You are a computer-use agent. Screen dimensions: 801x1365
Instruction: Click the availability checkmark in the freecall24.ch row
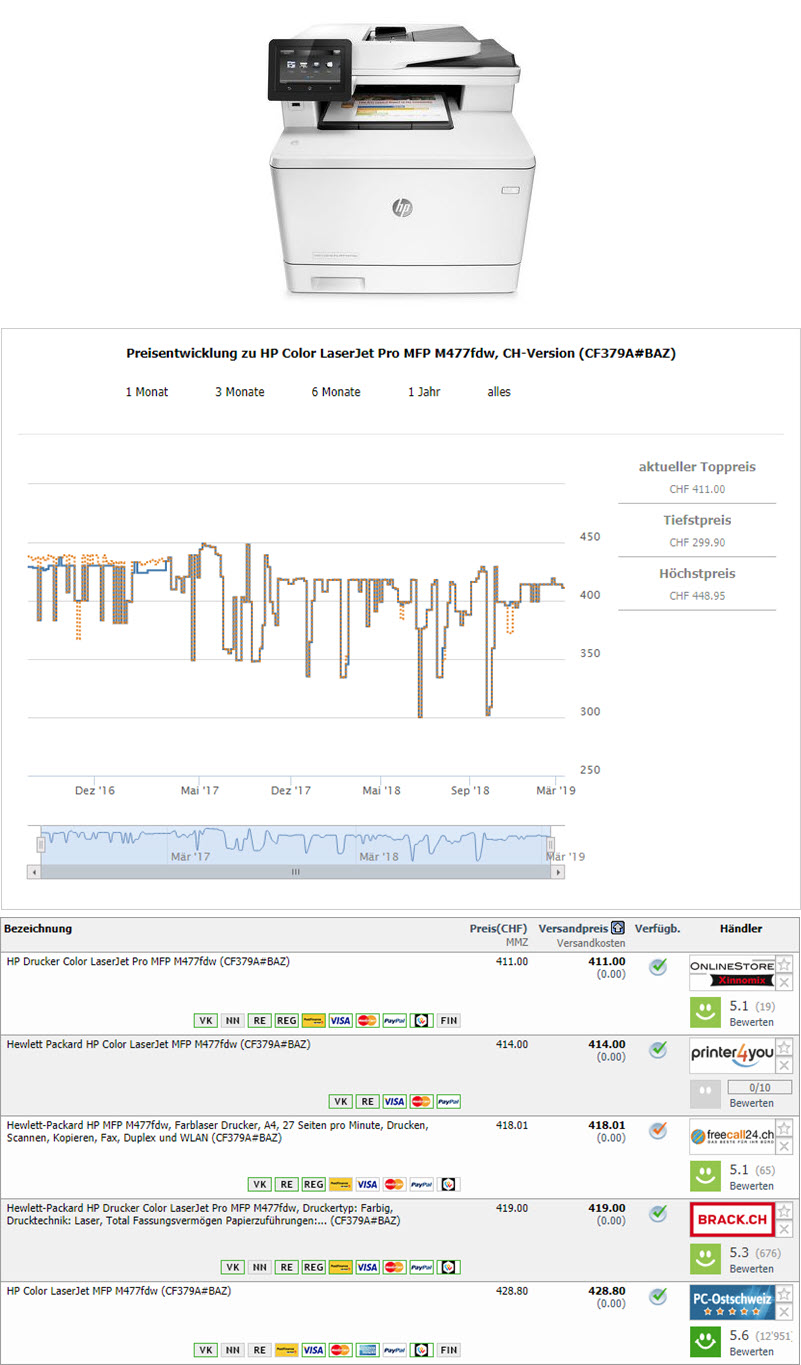[x=657, y=1131]
